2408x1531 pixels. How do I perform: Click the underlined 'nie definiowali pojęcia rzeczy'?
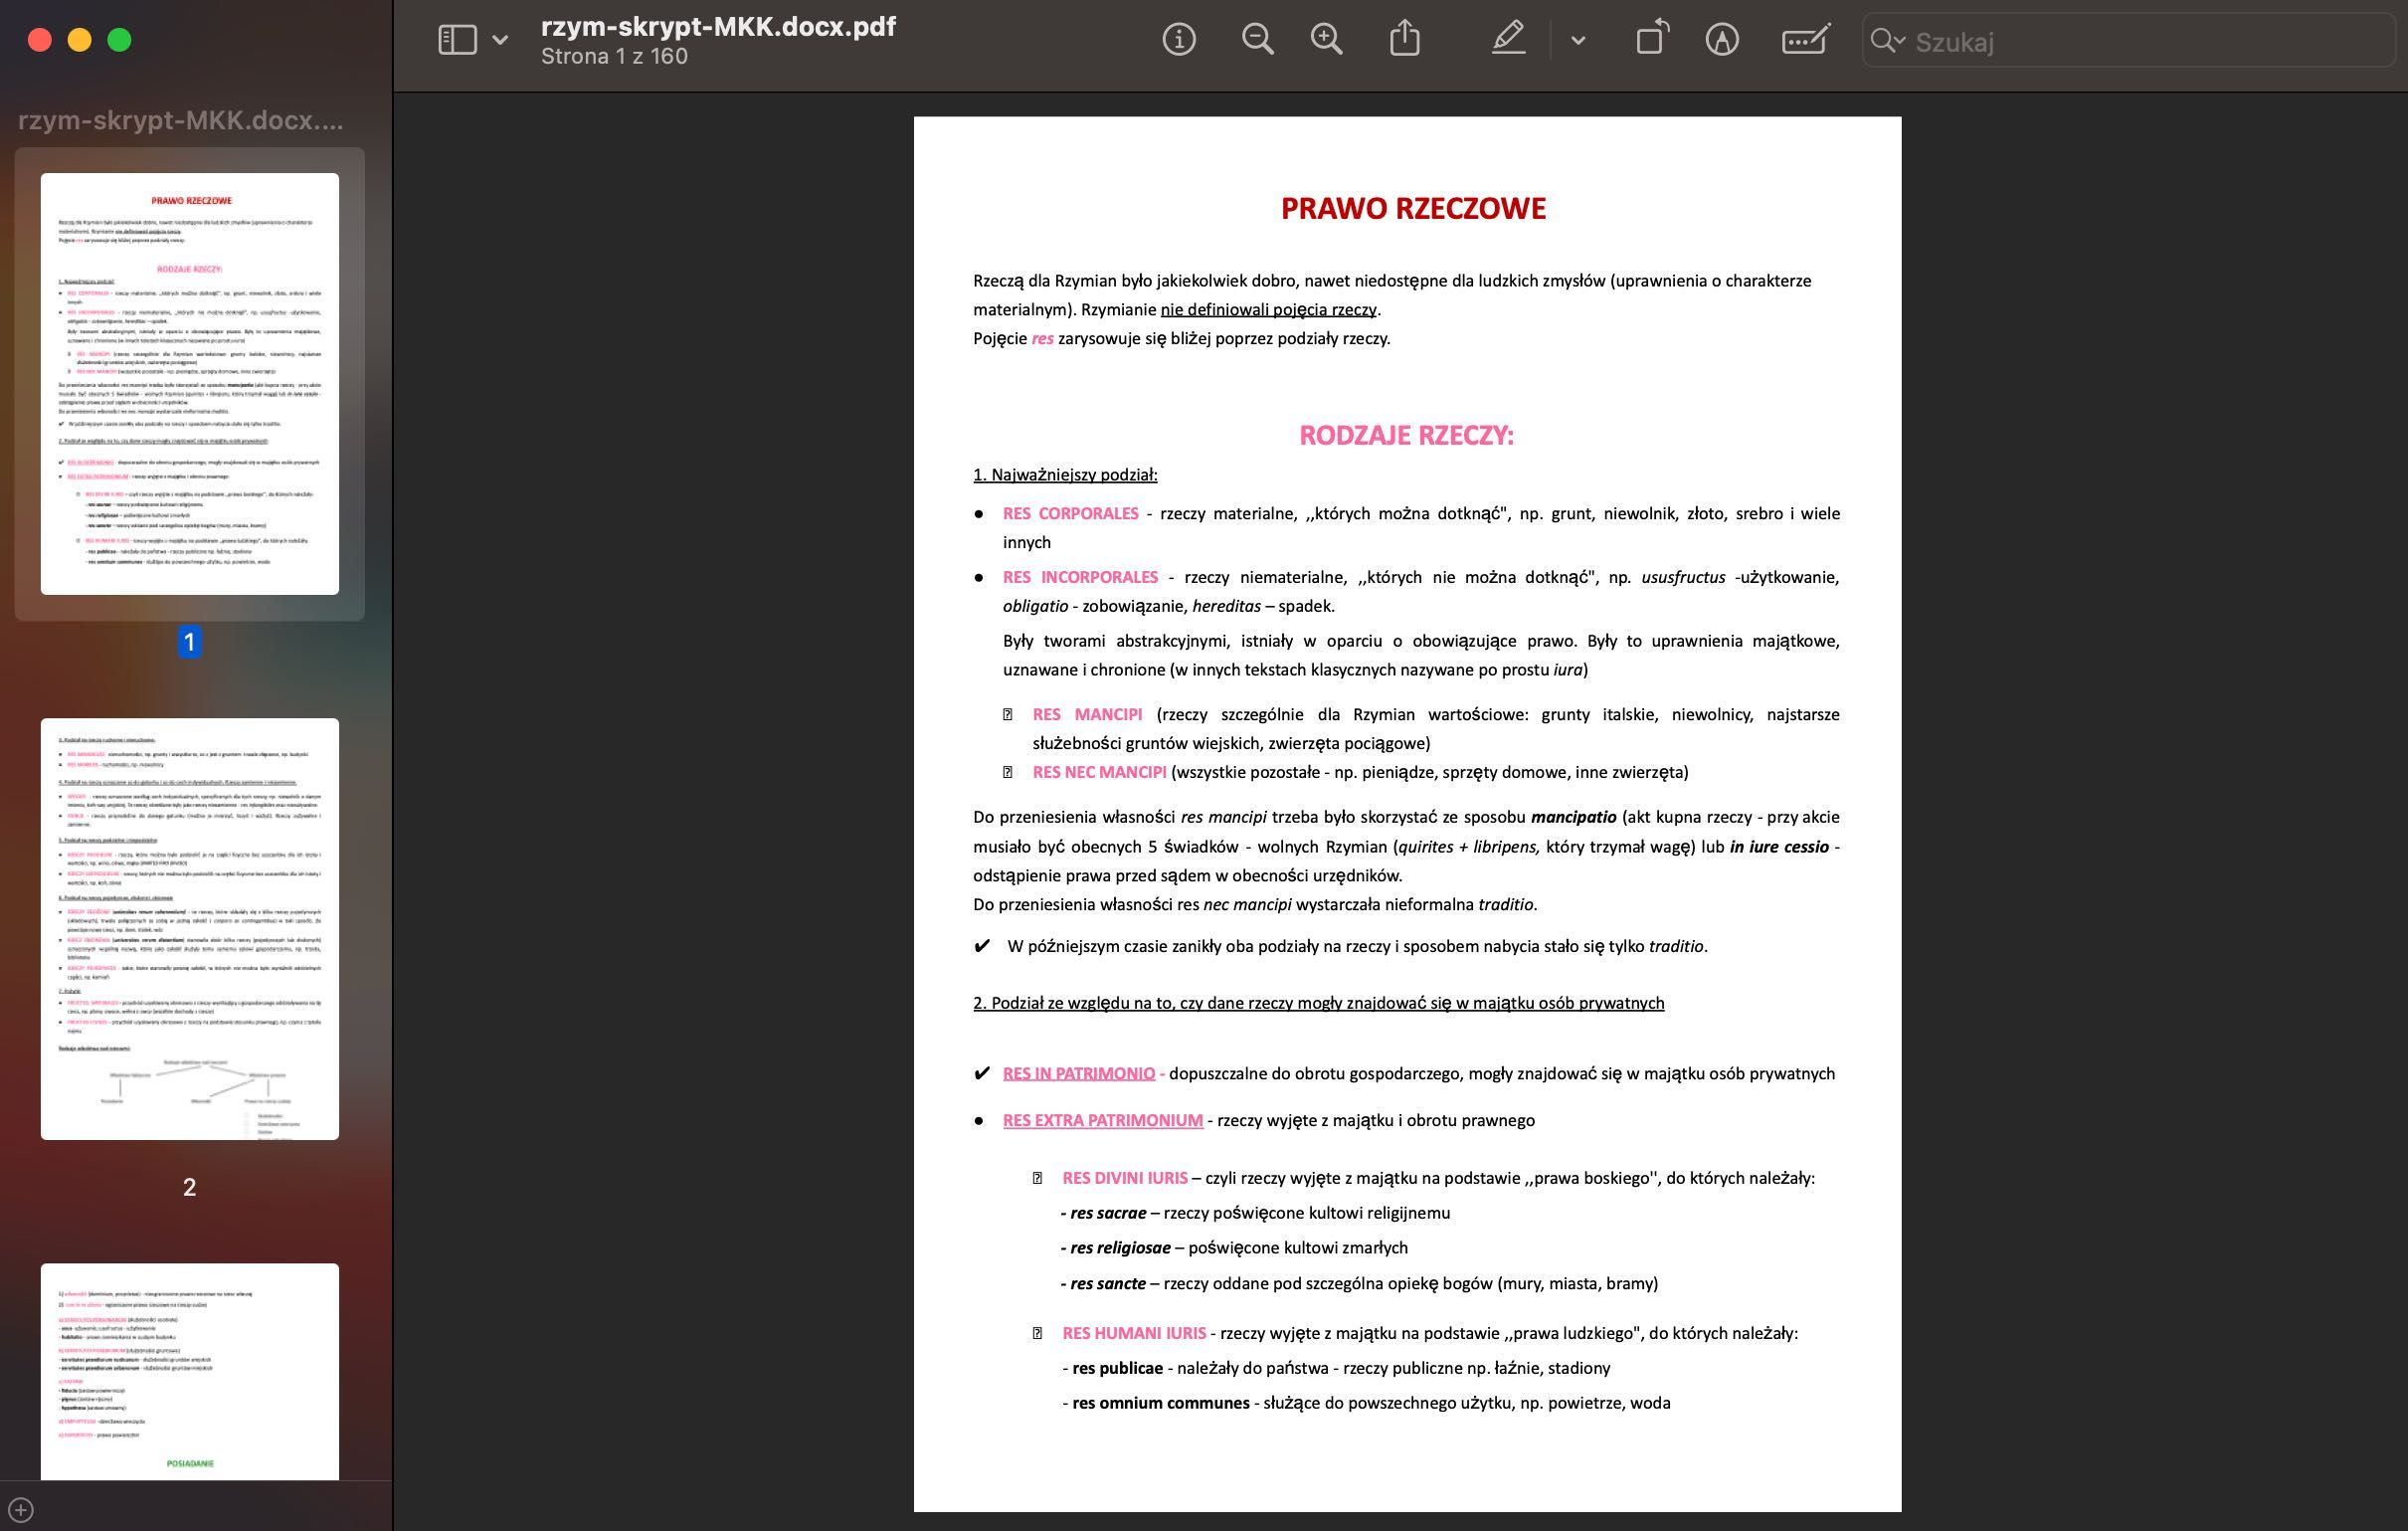click(x=1268, y=310)
